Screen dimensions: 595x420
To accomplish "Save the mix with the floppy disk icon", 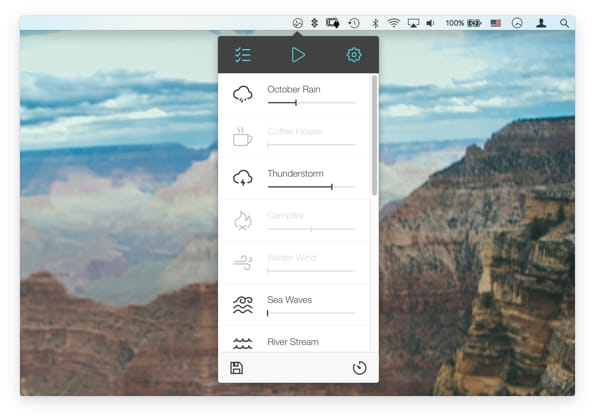I will [x=236, y=368].
